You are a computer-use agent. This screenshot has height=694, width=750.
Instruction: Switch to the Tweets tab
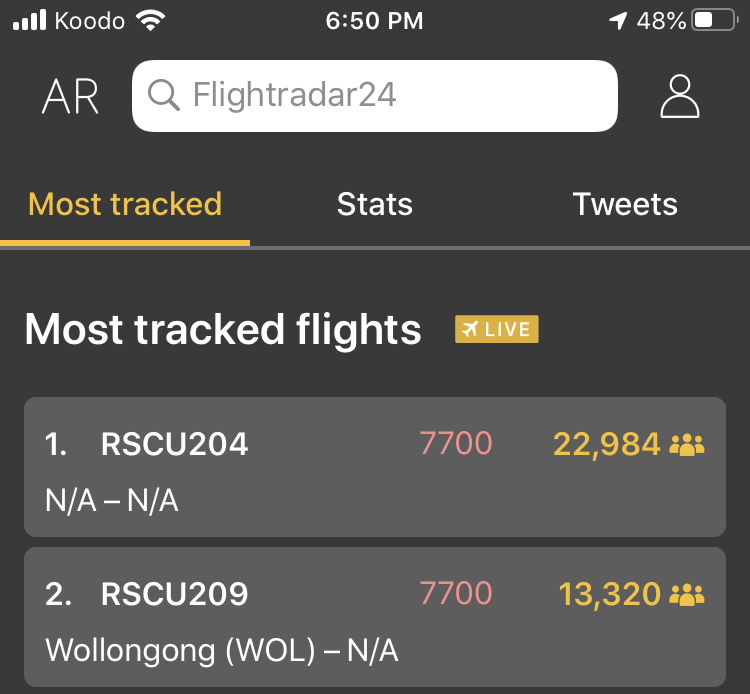pos(625,205)
